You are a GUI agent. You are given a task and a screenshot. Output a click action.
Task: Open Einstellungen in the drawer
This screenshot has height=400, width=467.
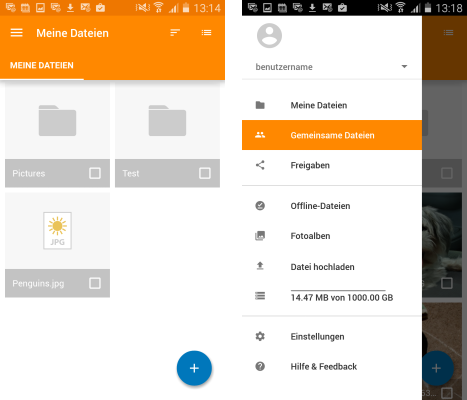[332, 337]
